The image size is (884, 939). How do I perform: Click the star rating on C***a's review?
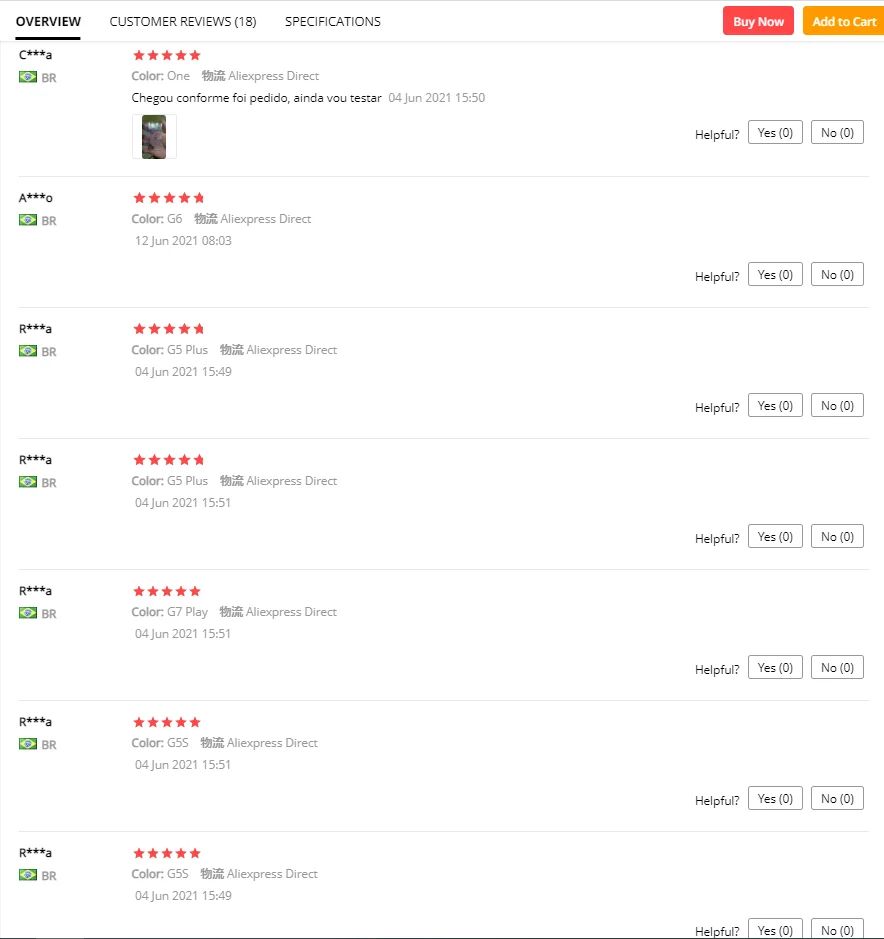[167, 55]
